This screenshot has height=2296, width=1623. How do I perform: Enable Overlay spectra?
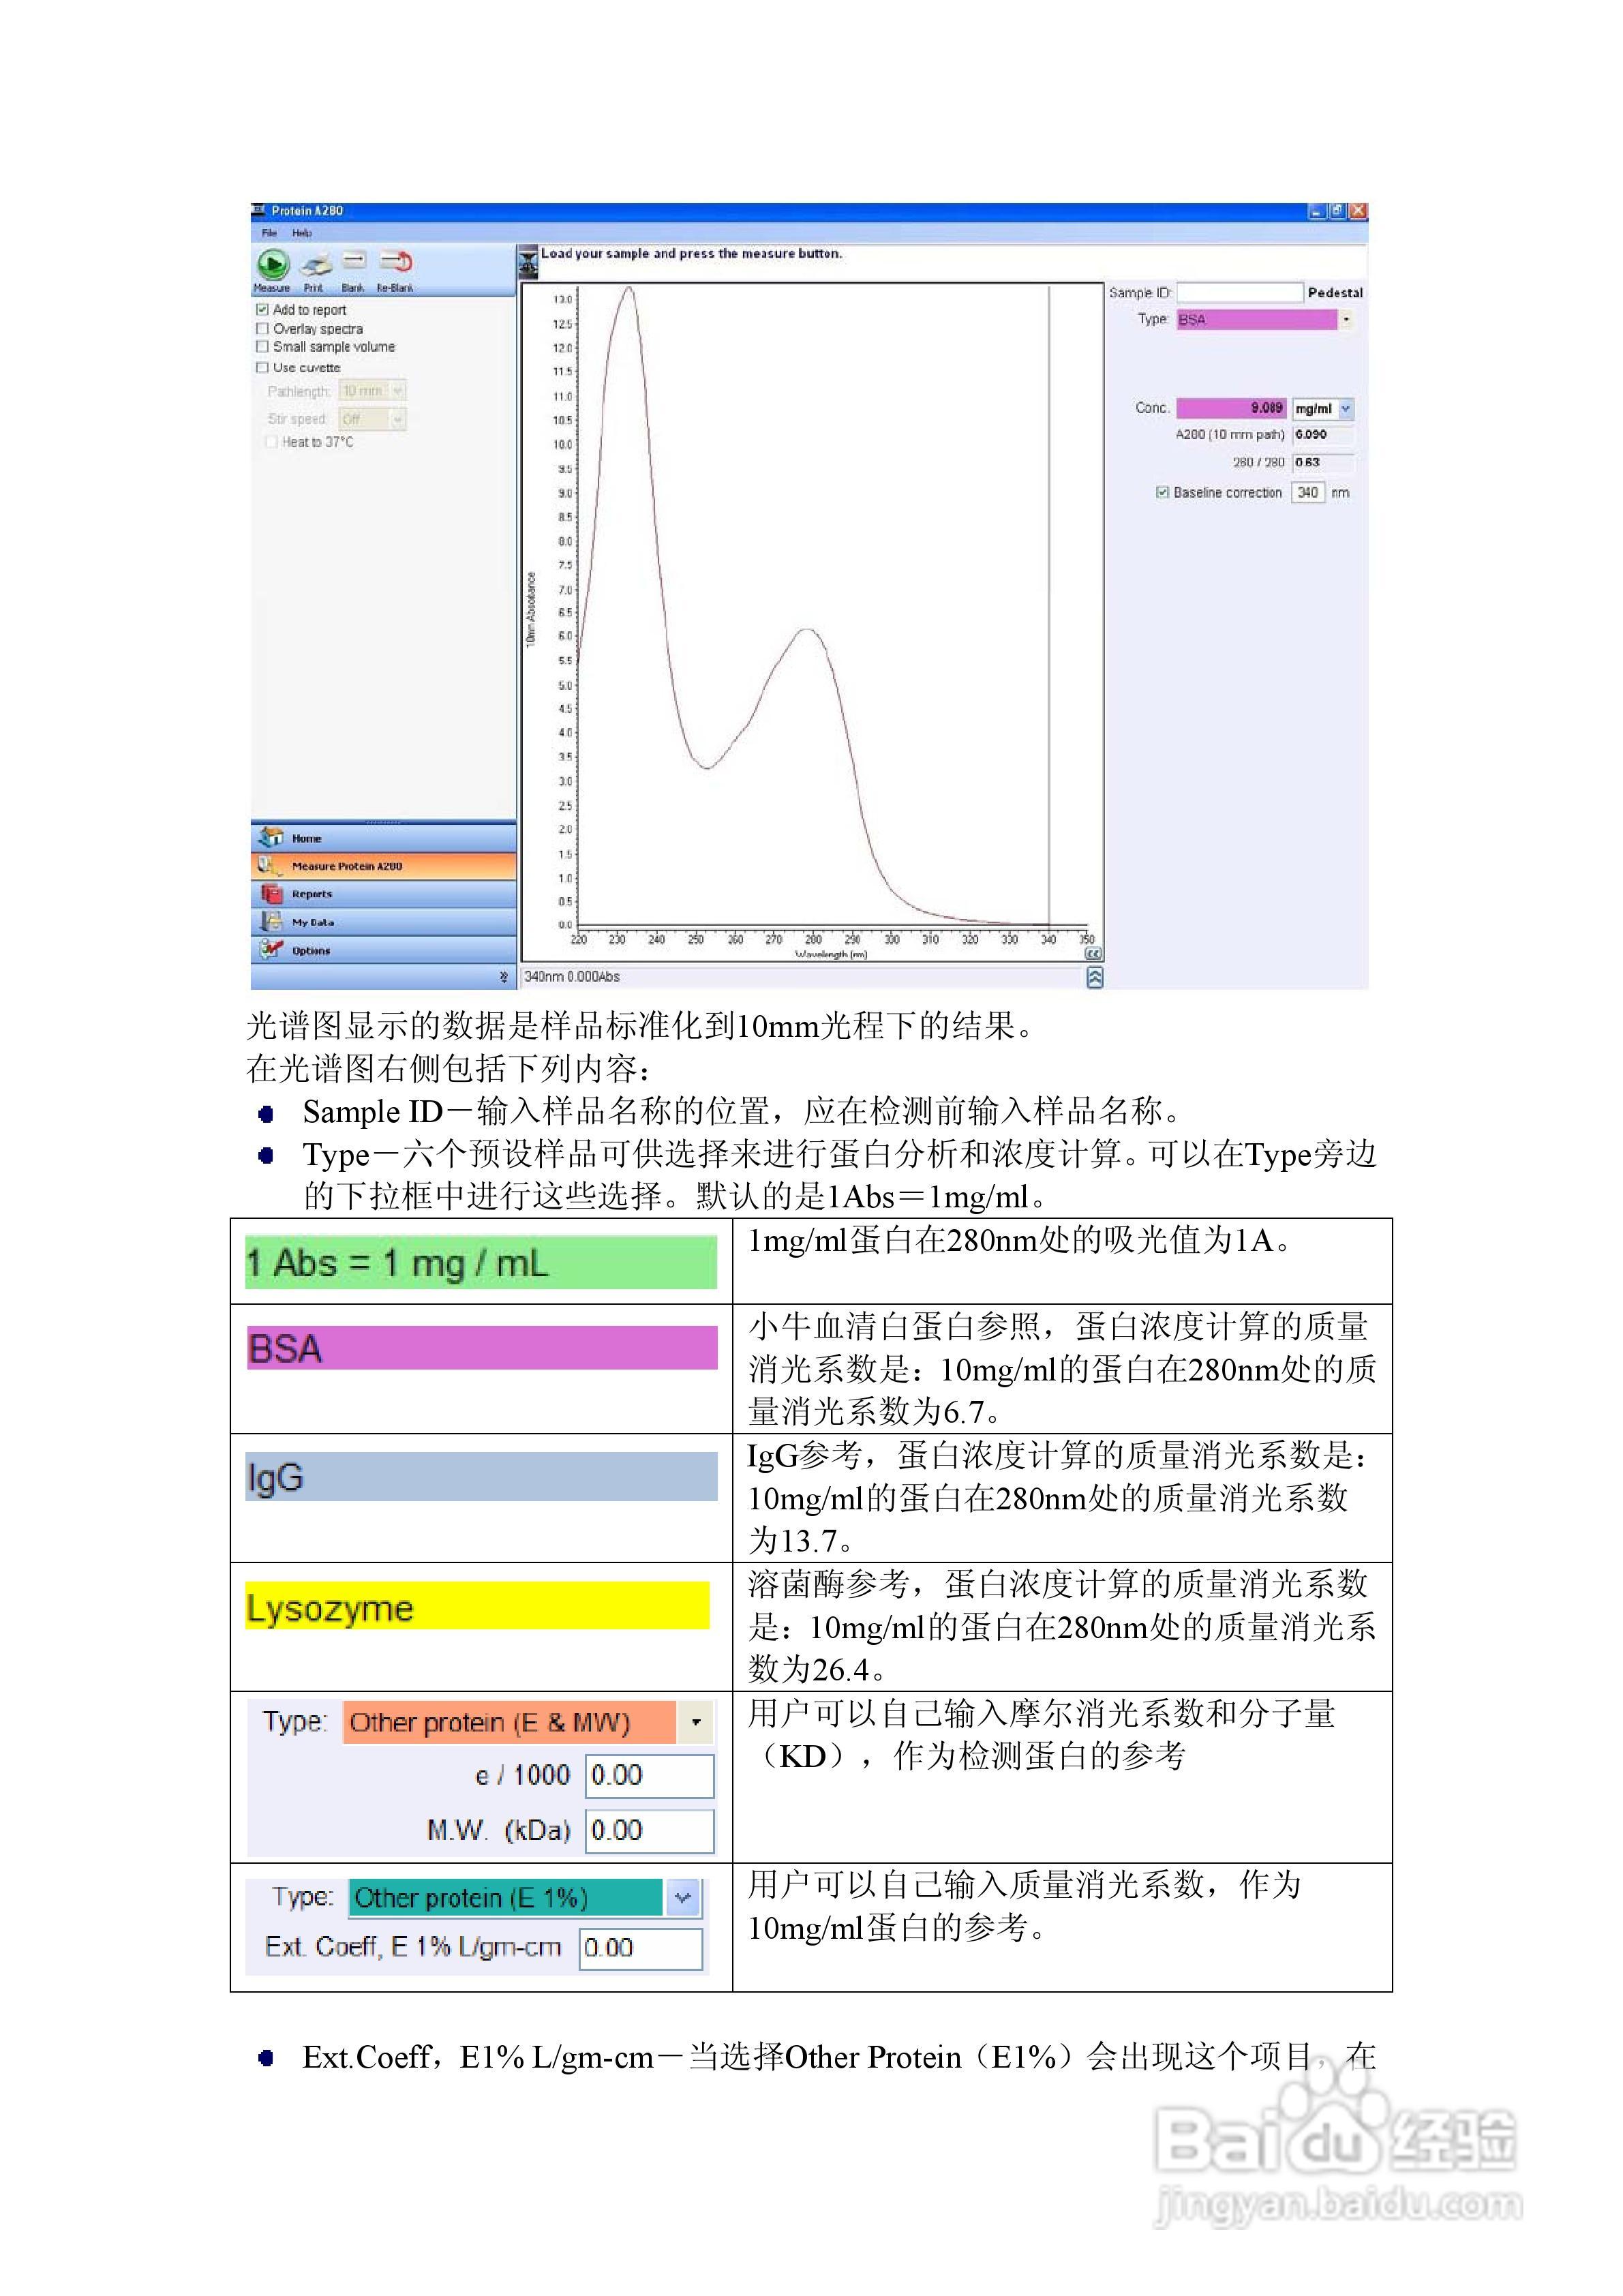(263, 329)
